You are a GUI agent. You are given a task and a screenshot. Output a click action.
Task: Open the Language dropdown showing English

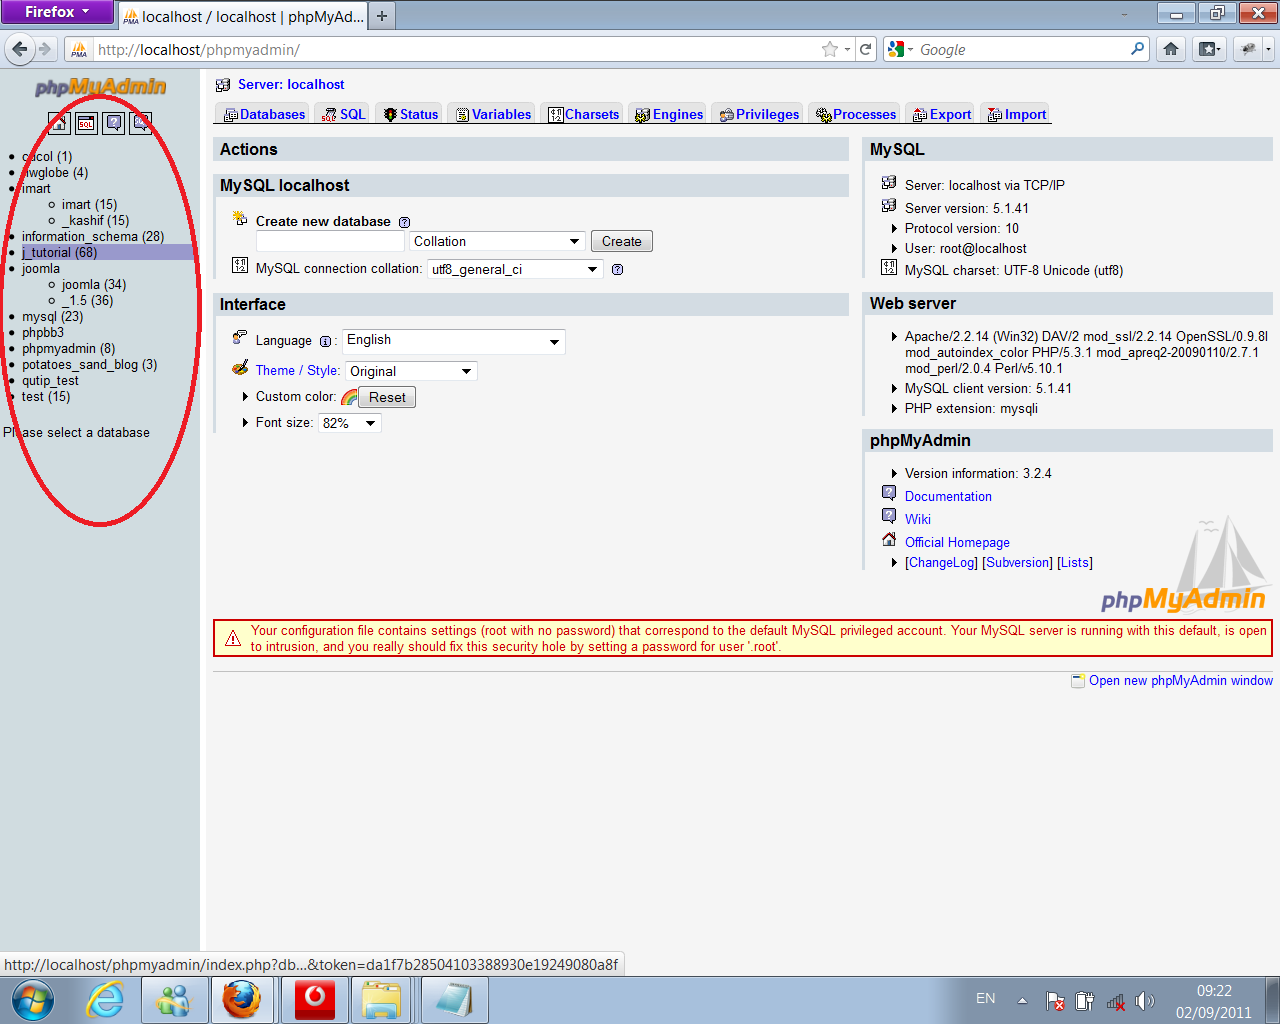[x=454, y=341]
